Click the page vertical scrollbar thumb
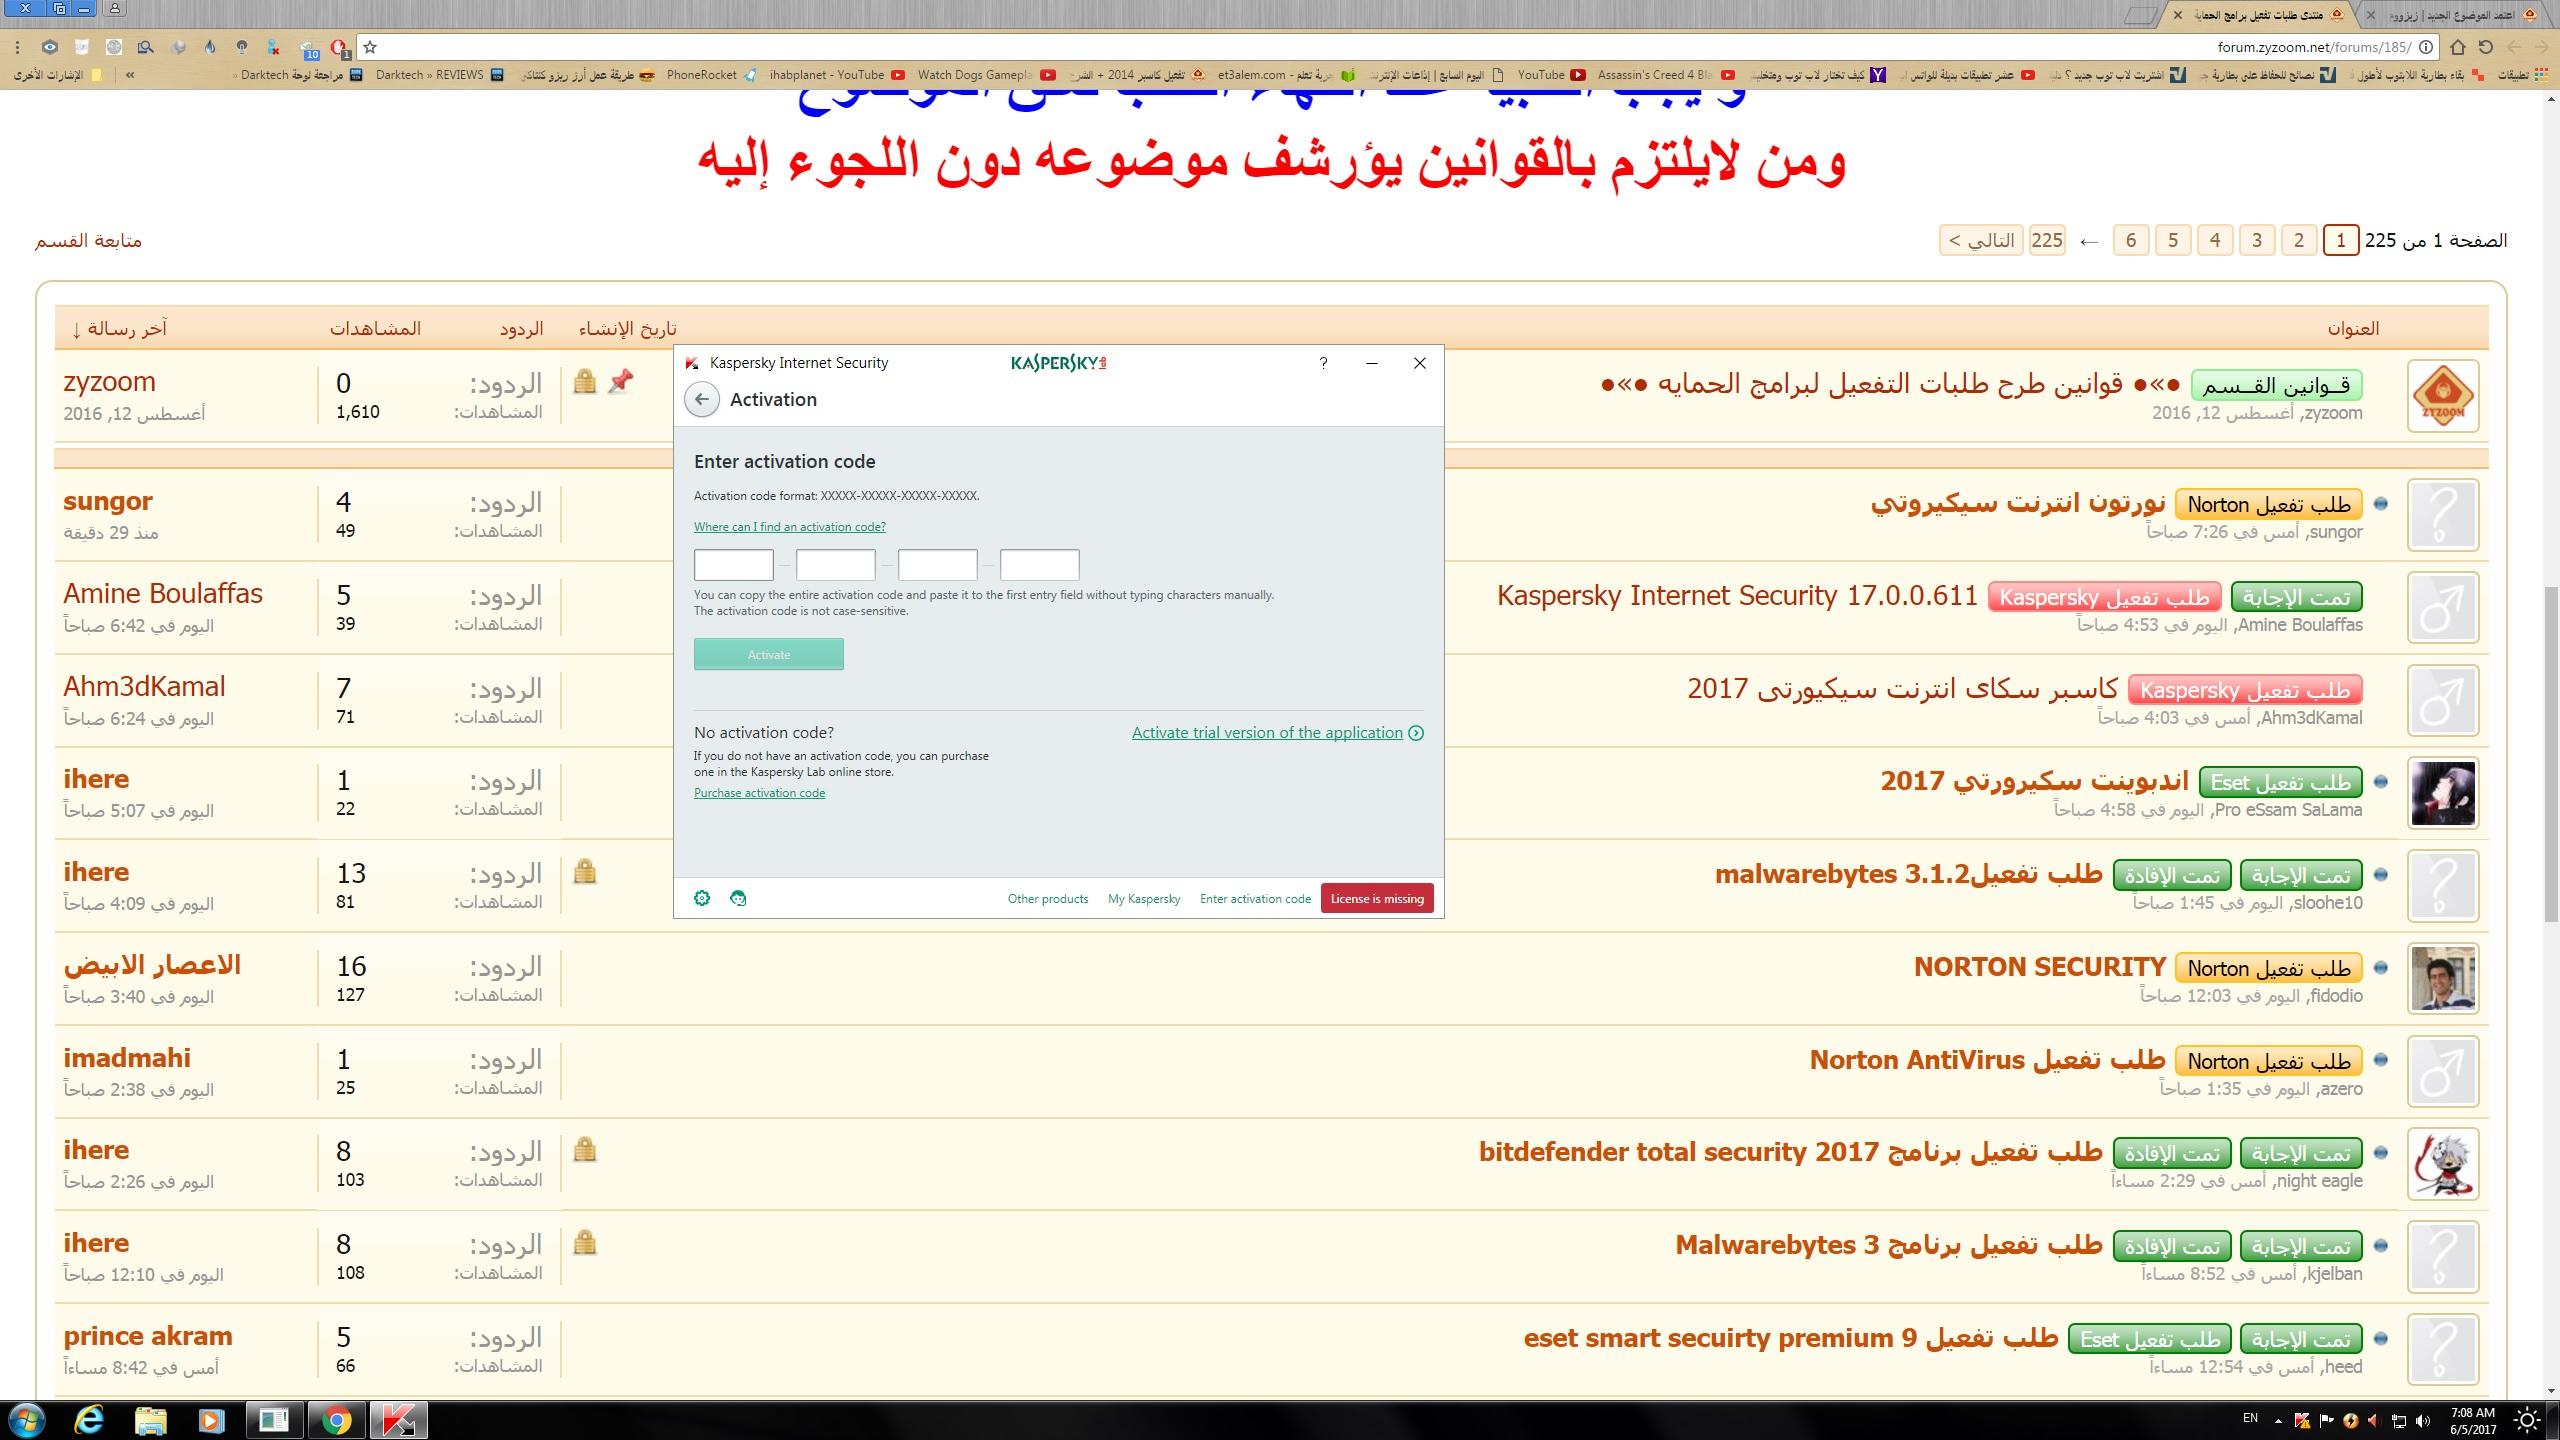Image resolution: width=2560 pixels, height=1440 pixels. click(x=2551, y=755)
